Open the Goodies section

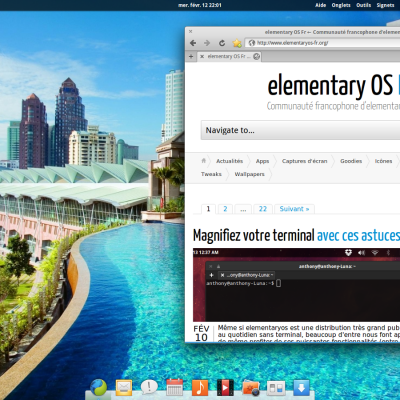(x=351, y=161)
